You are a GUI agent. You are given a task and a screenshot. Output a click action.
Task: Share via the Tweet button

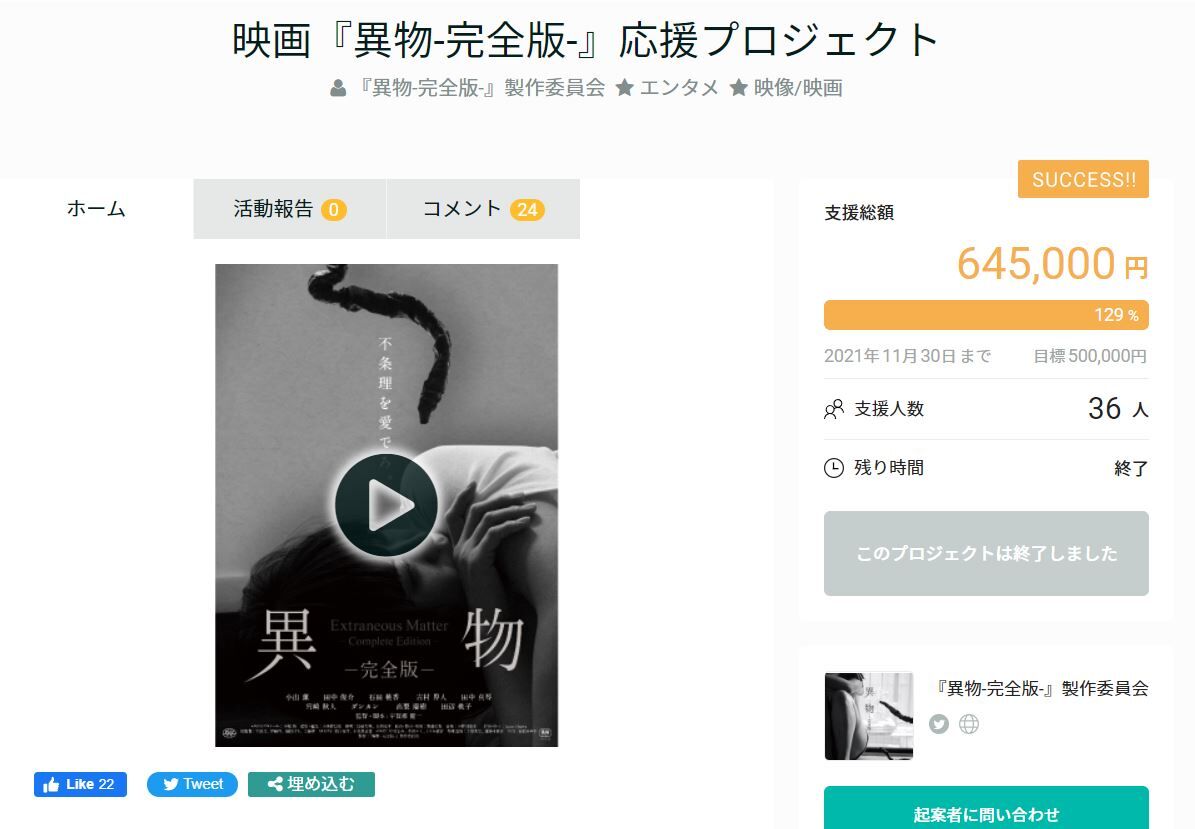tap(192, 784)
